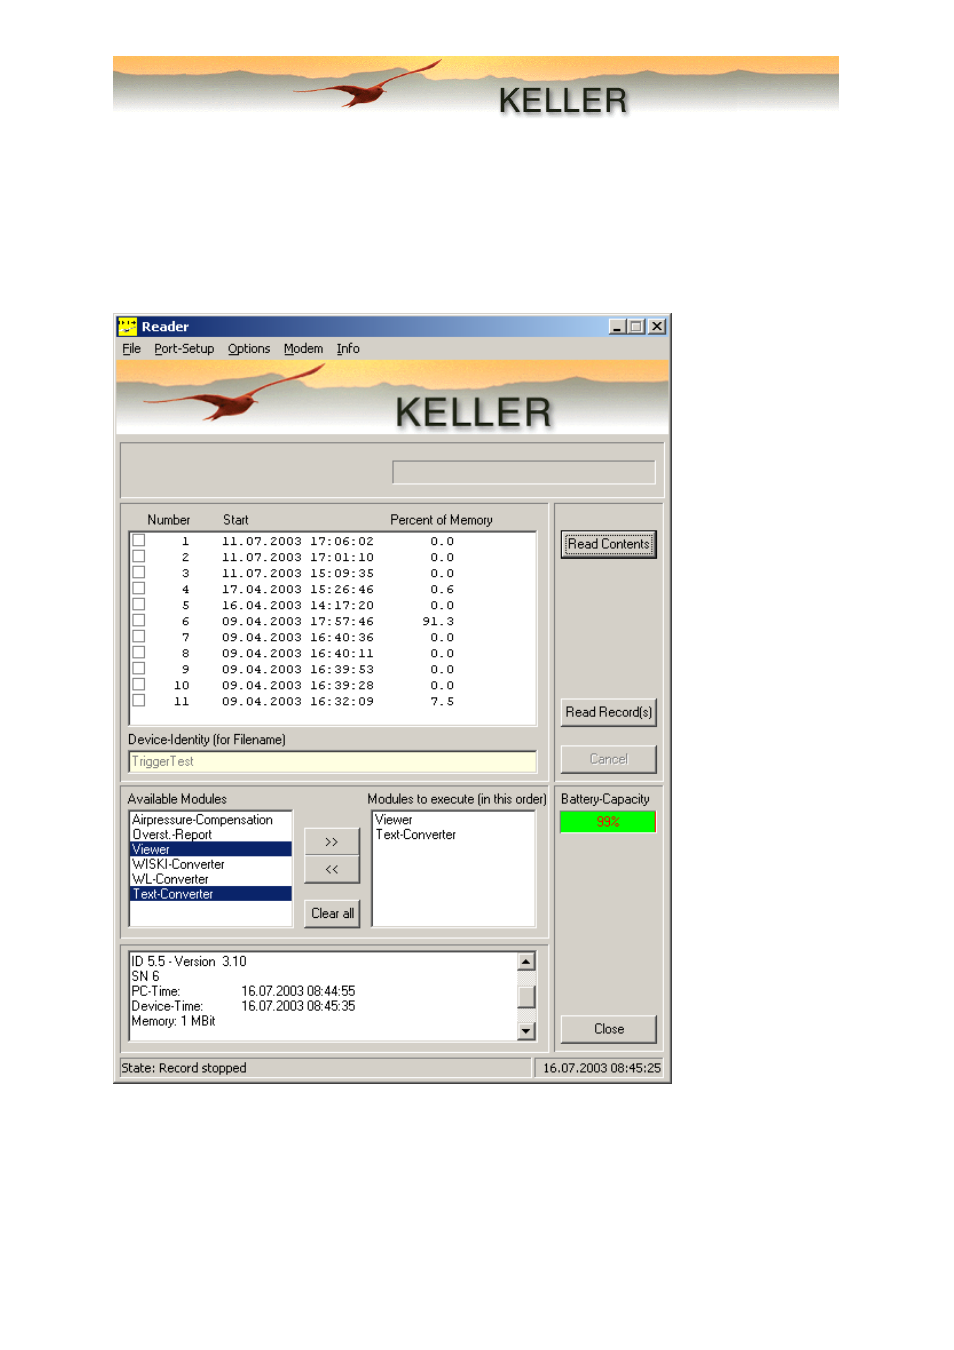Click the Read Record(s) button

point(608,712)
